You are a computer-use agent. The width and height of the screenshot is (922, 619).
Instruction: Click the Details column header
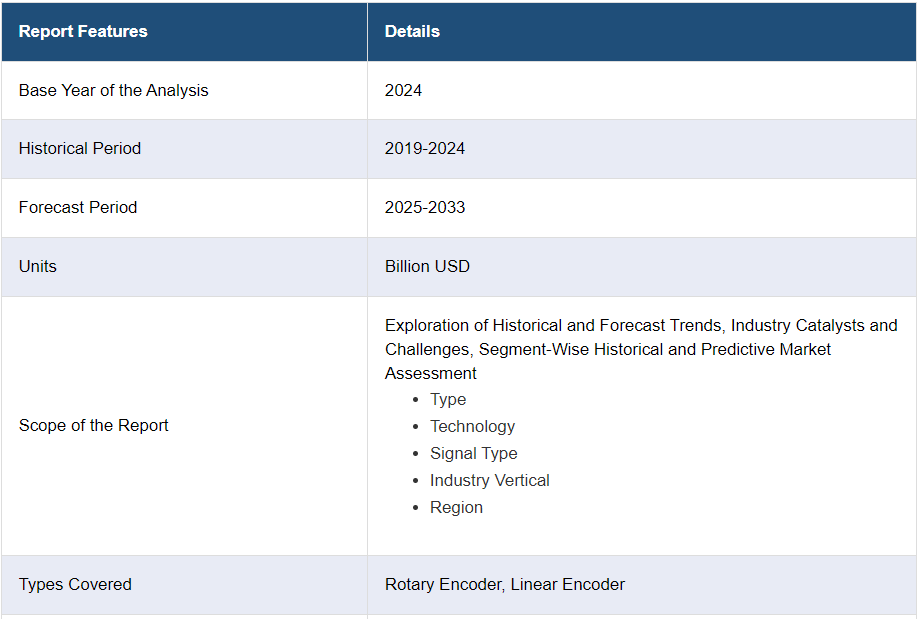pyautogui.click(x=412, y=31)
